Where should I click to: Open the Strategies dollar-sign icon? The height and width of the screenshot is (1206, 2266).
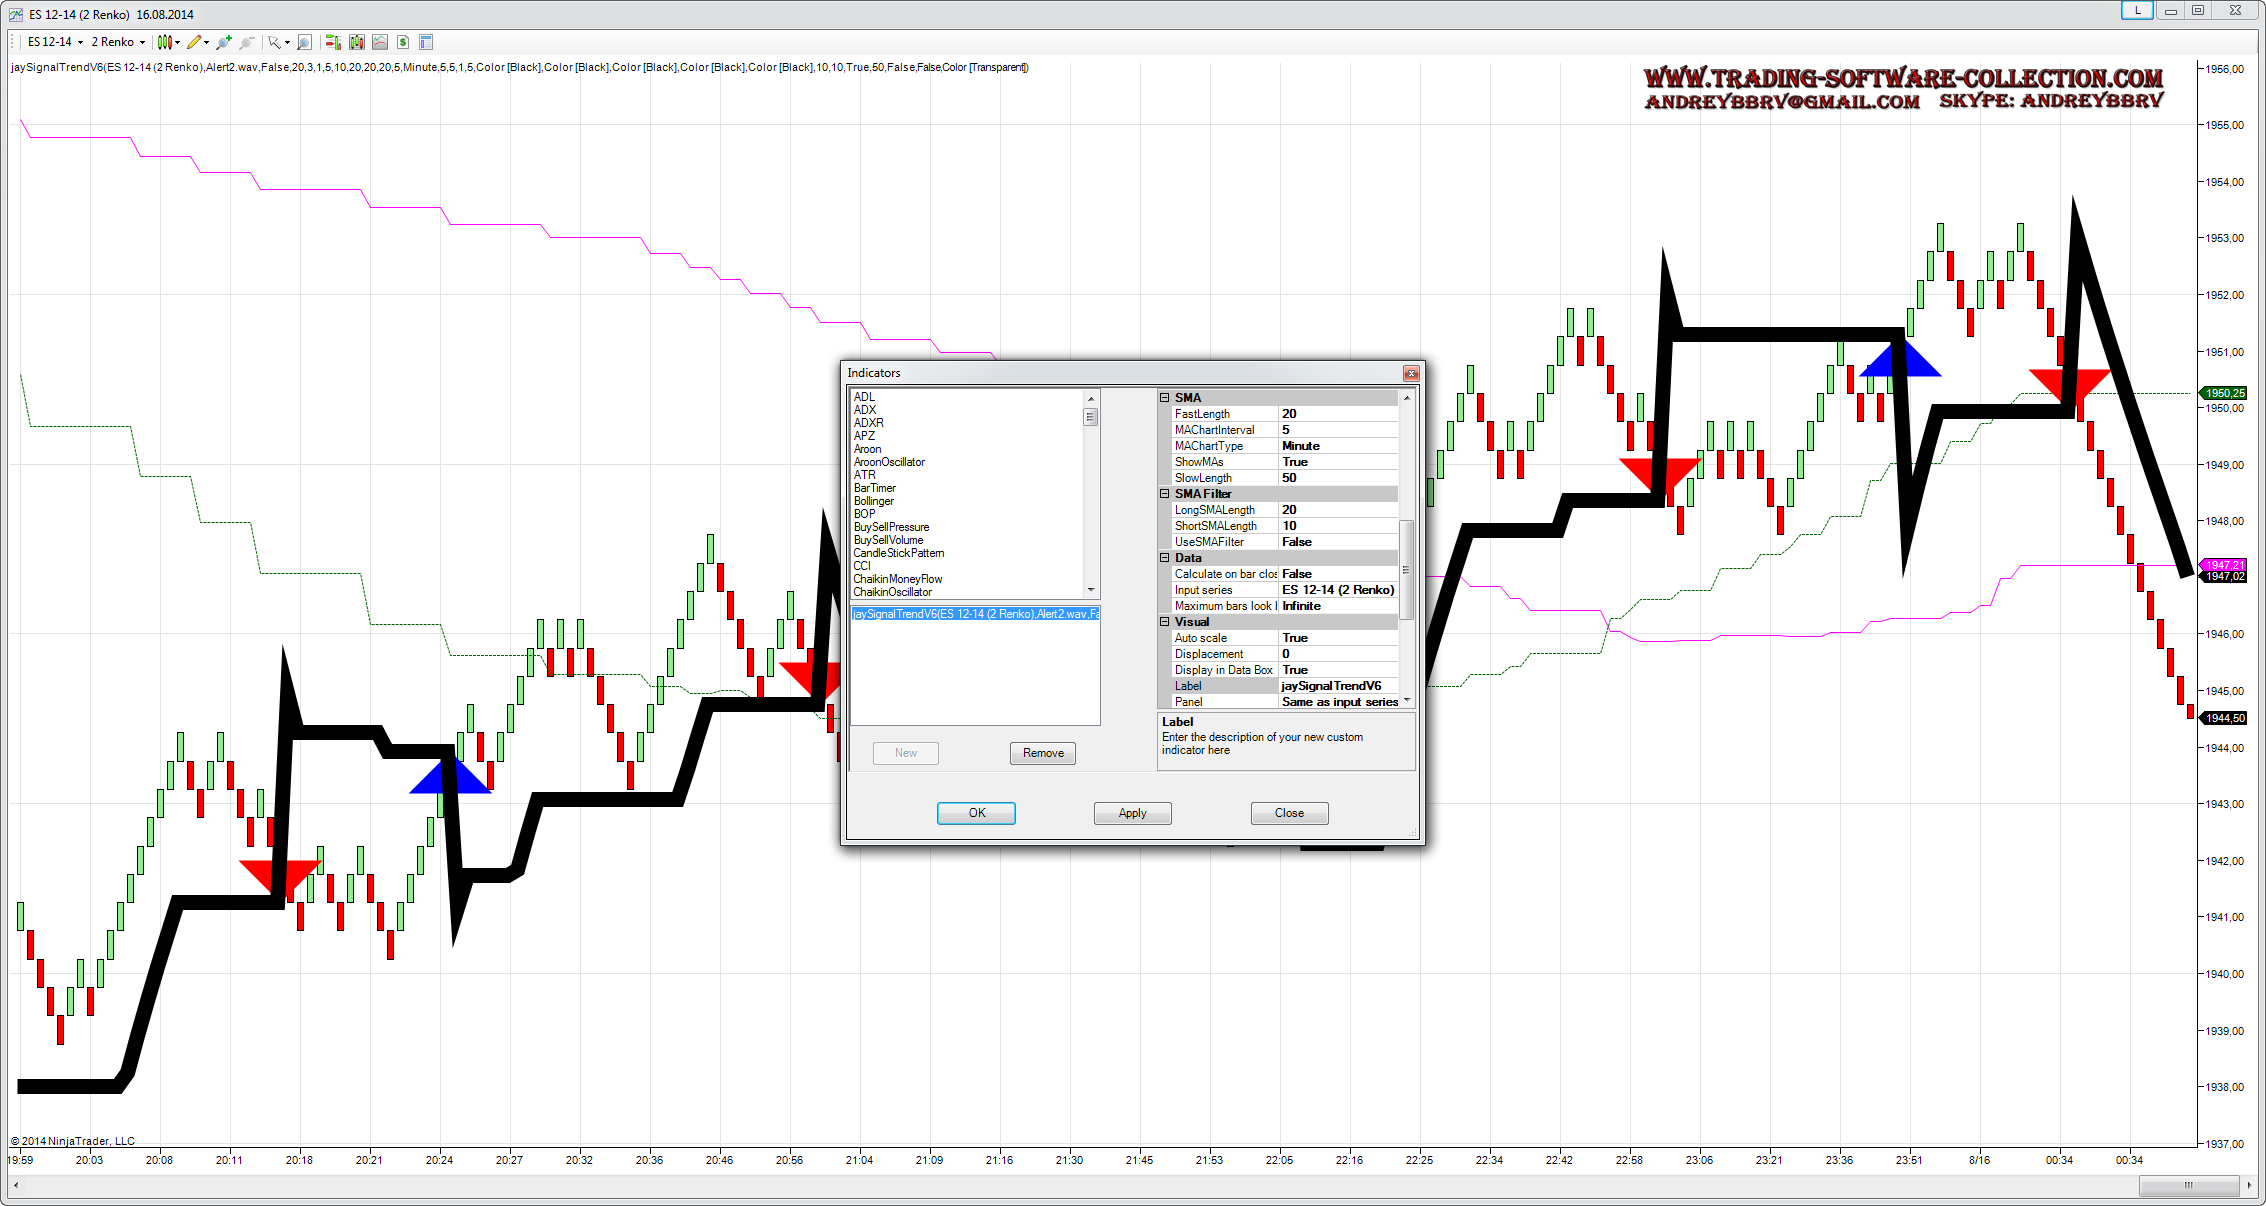click(402, 42)
